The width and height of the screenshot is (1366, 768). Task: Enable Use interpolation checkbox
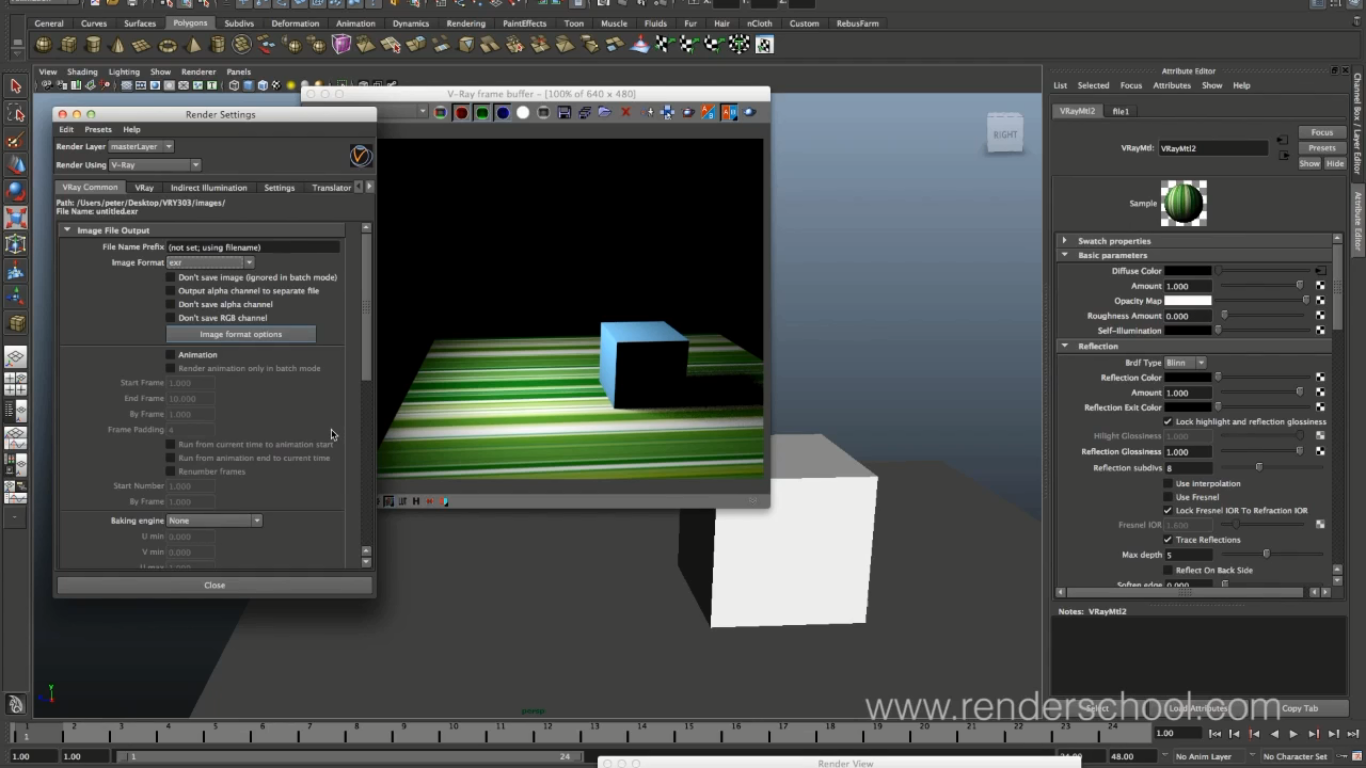[1168, 484]
